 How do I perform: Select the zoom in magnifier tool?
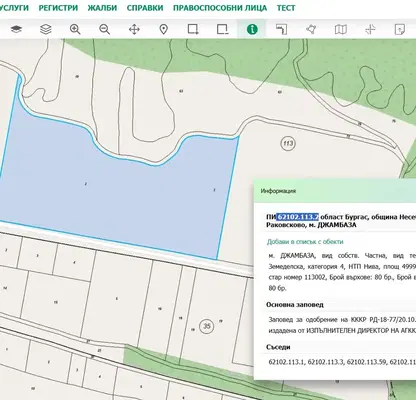click(x=75, y=29)
